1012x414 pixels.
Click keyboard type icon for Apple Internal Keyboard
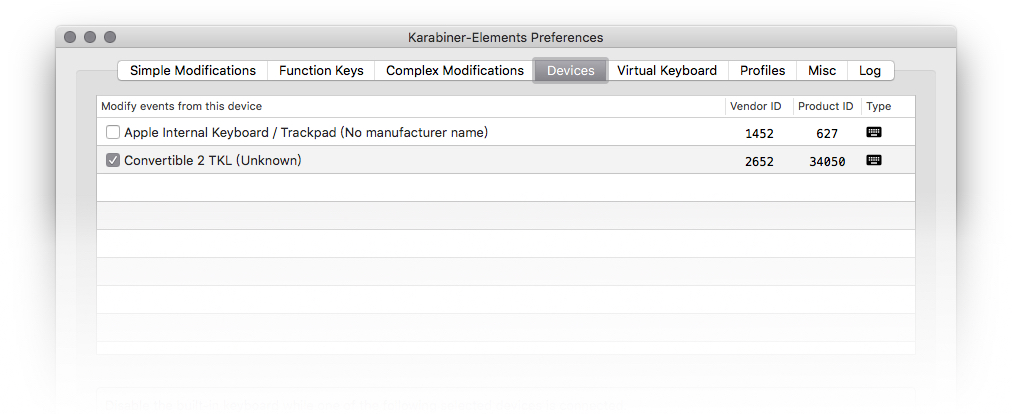tap(873, 132)
